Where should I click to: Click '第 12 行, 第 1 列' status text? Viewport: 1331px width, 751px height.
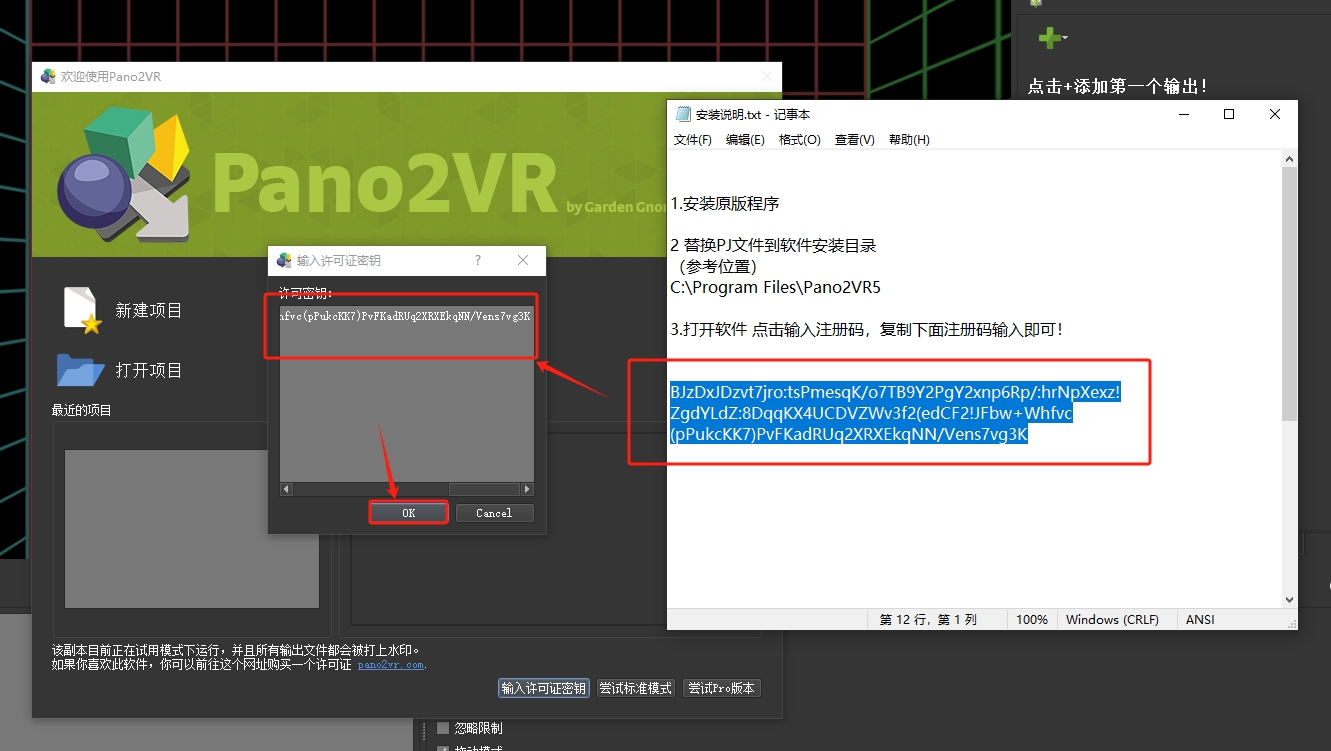click(928, 620)
